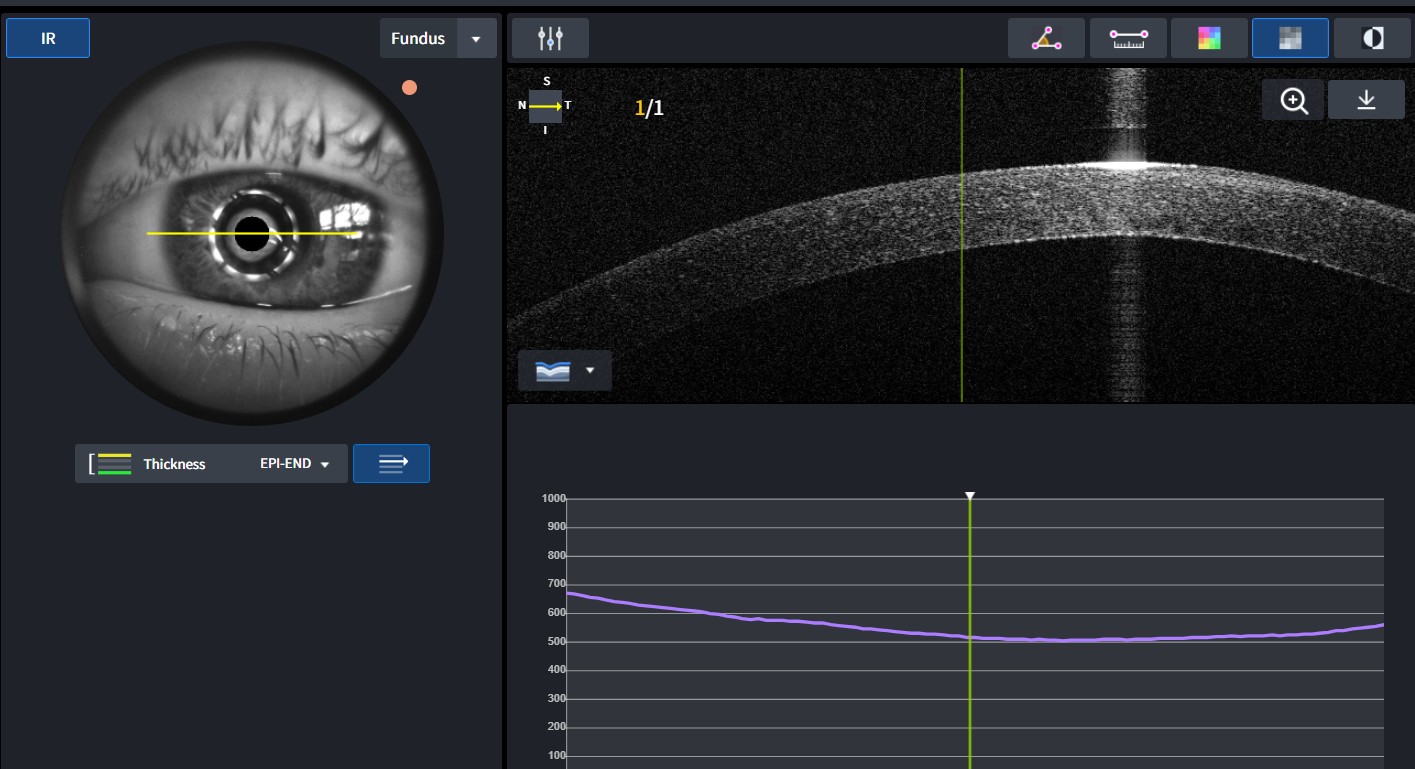Download the OCT scan image
1415x769 pixels.
(x=1366, y=100)
